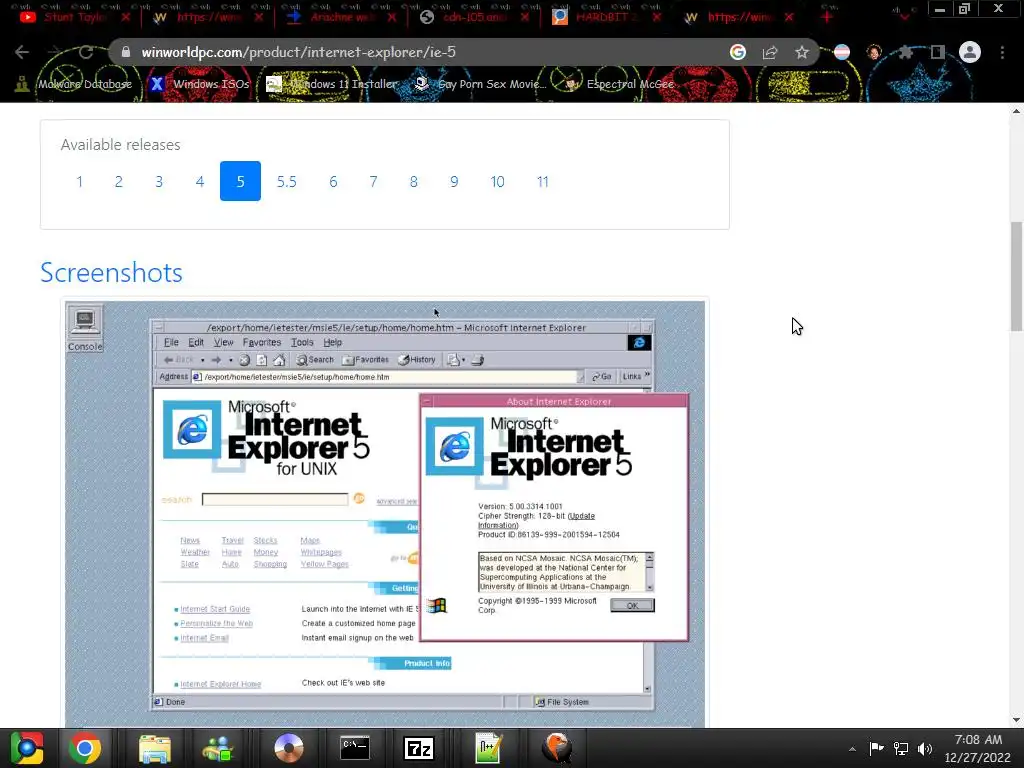Select release 5.5 of Internet Explorer

(287, 182)
